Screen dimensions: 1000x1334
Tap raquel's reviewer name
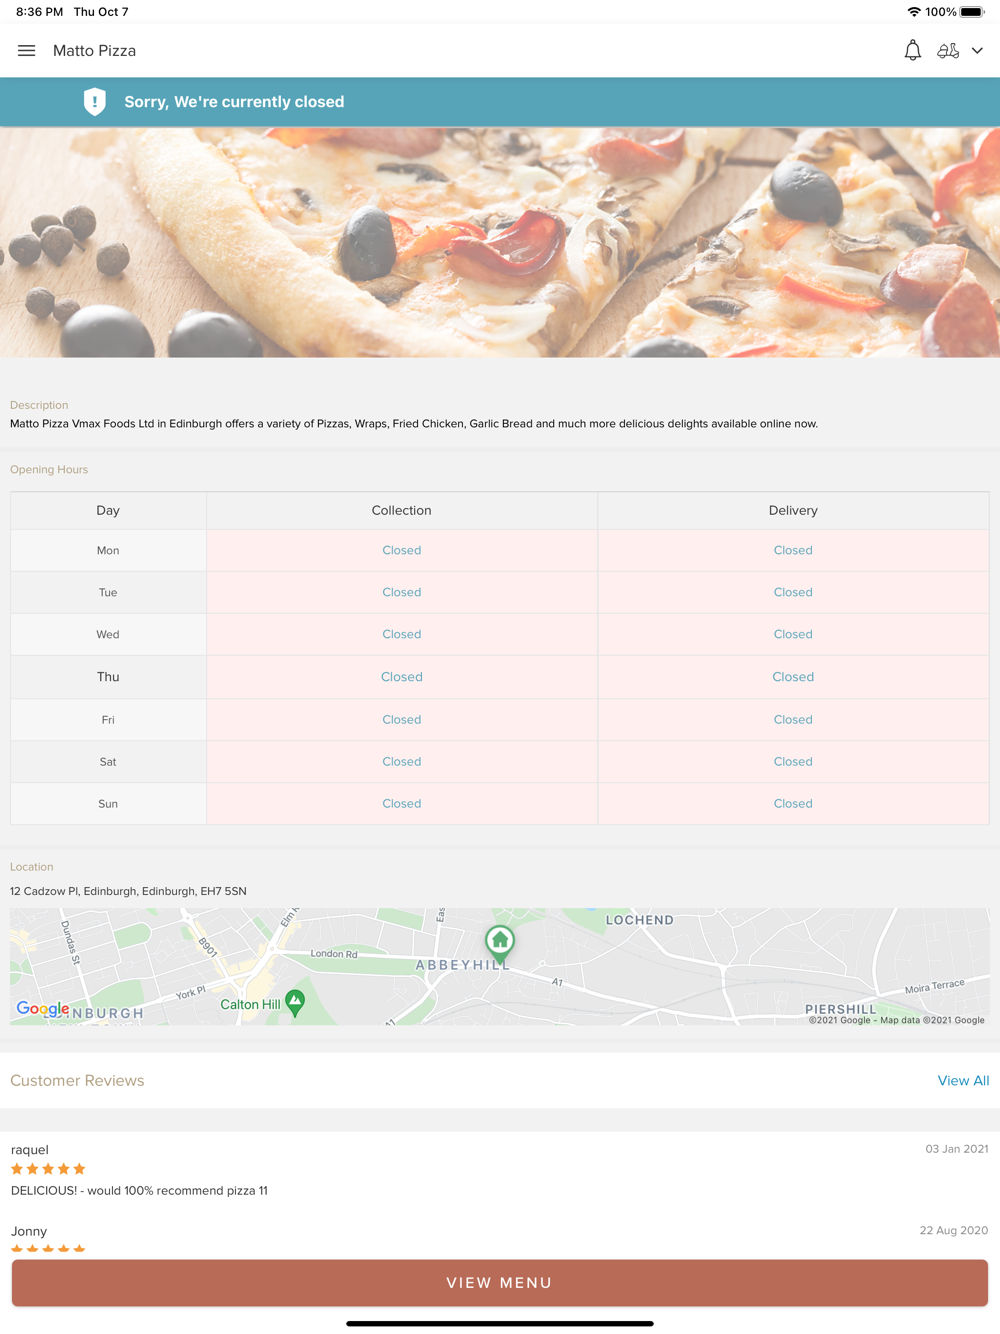pos(30,1150)
